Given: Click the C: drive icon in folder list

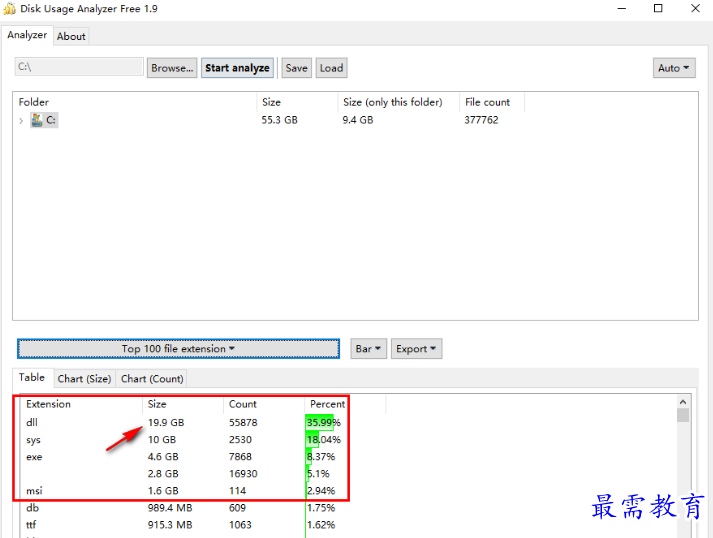Looking at the screenshot, I should (37, 120).
